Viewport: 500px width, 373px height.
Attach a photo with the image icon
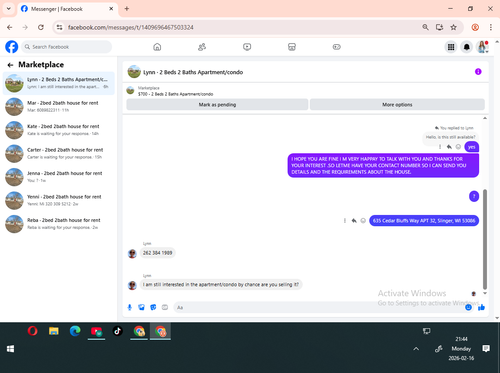click(141, 307)
